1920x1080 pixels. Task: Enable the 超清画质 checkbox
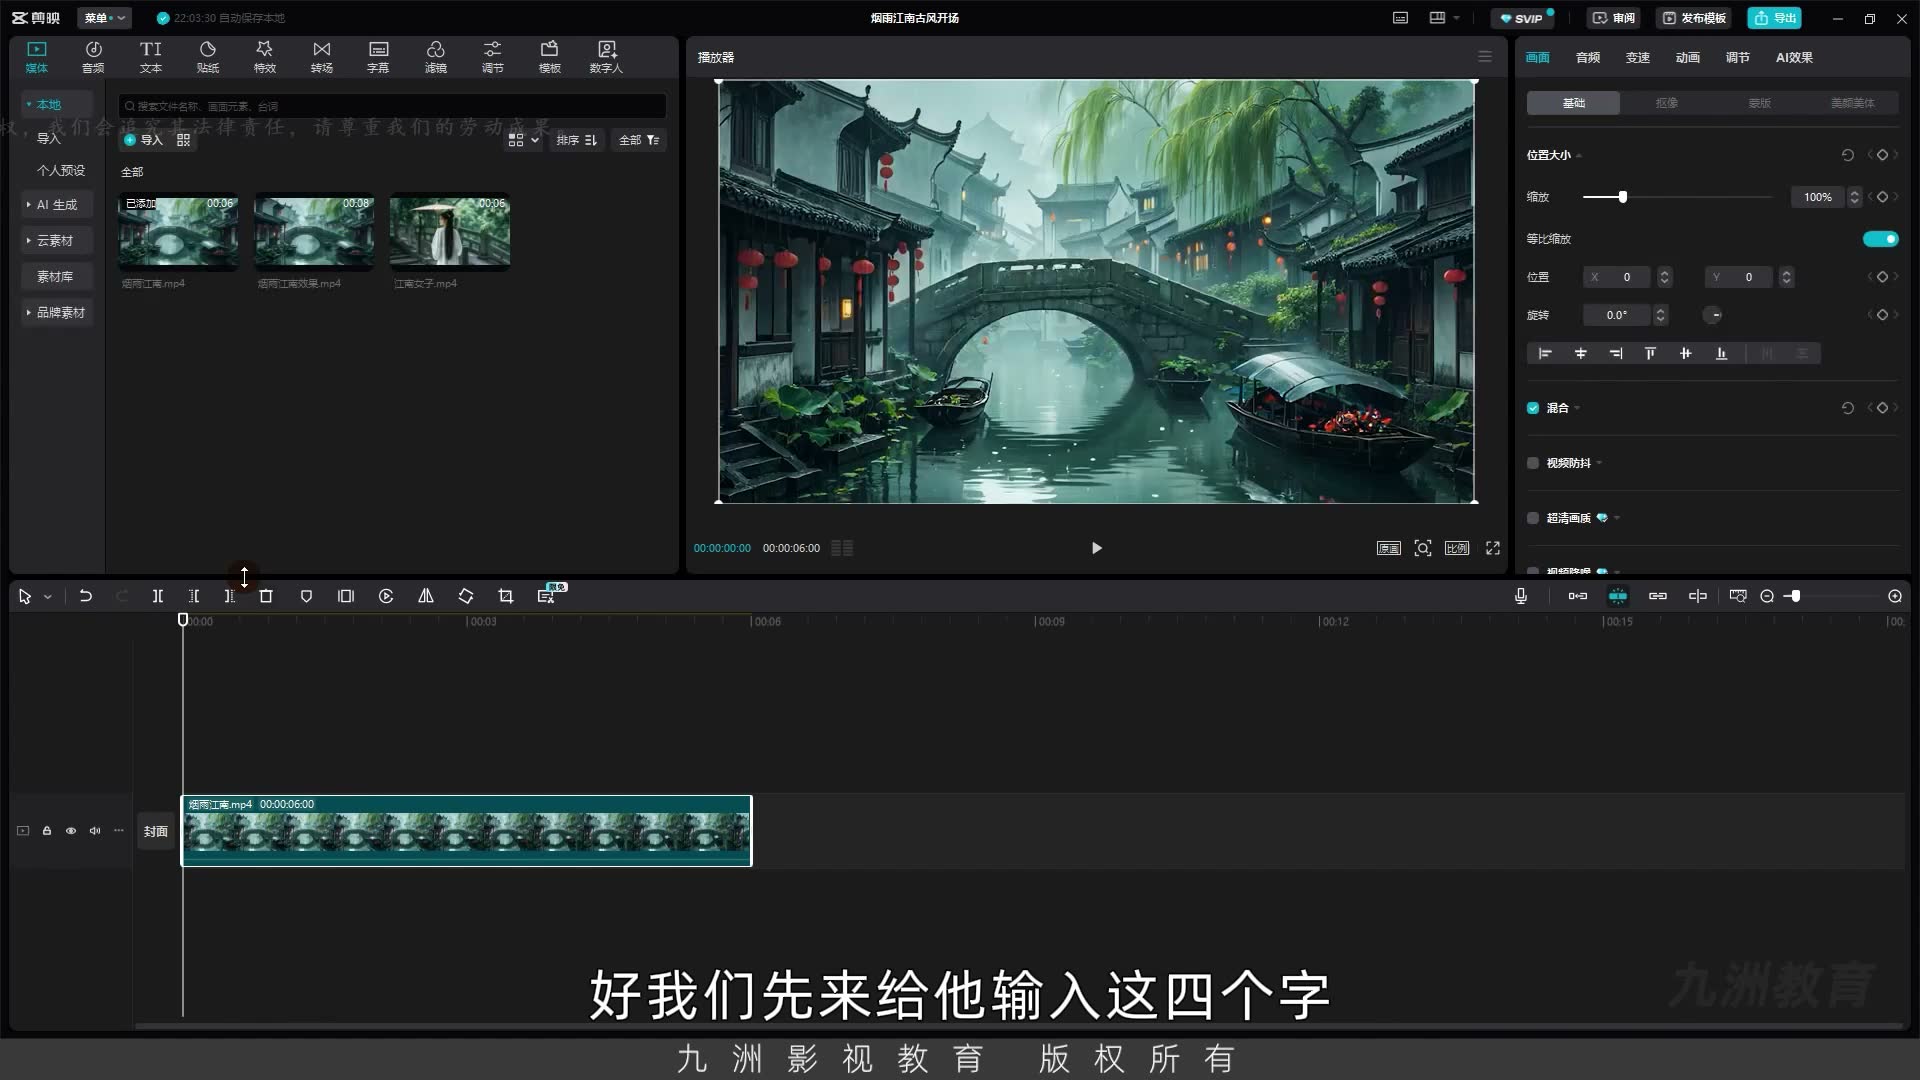point(1533,518)
